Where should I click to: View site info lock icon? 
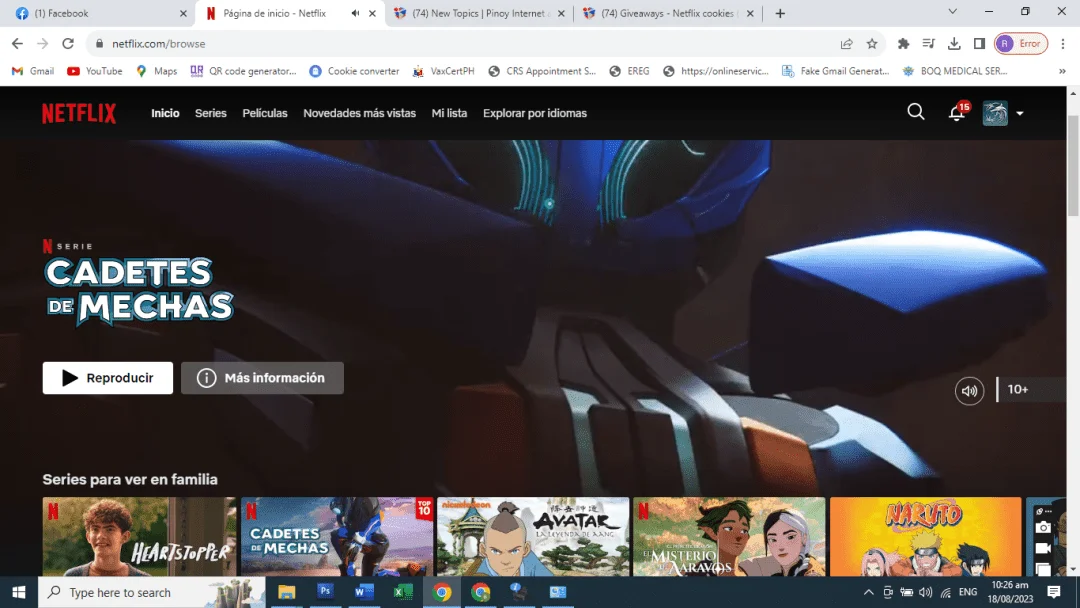(100, 43)
